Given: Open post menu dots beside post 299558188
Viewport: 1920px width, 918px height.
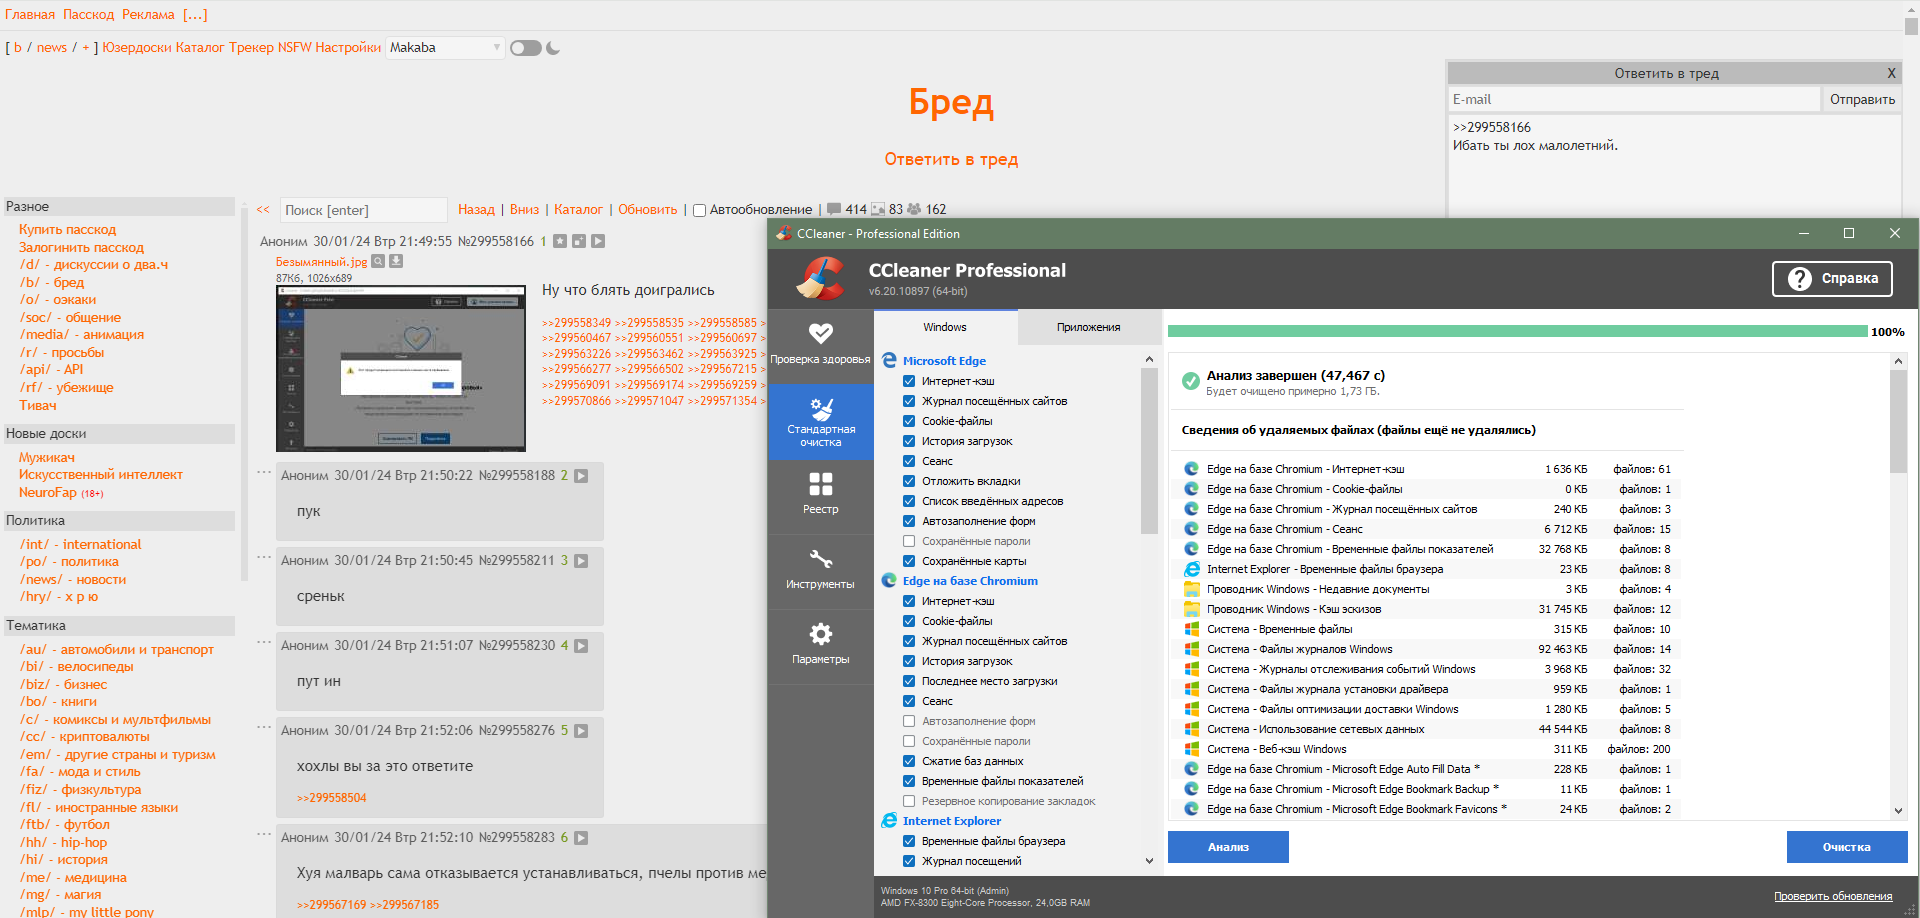Looking at the screenshot, I should point(264,472).
